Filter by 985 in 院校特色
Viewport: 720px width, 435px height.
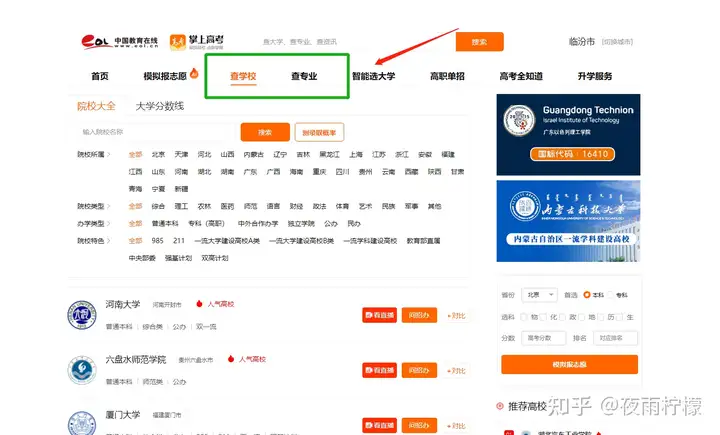coord(158,241)
